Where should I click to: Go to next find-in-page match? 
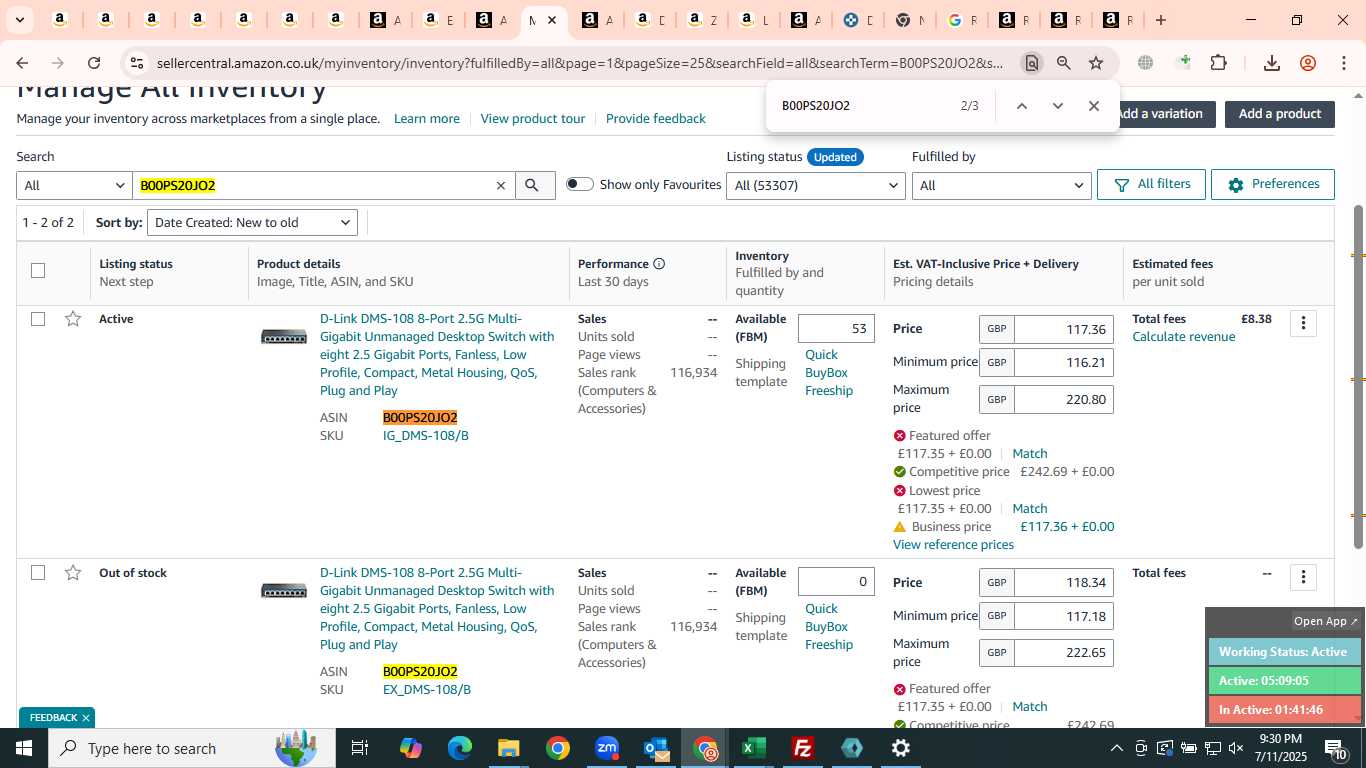point(1057,106)
